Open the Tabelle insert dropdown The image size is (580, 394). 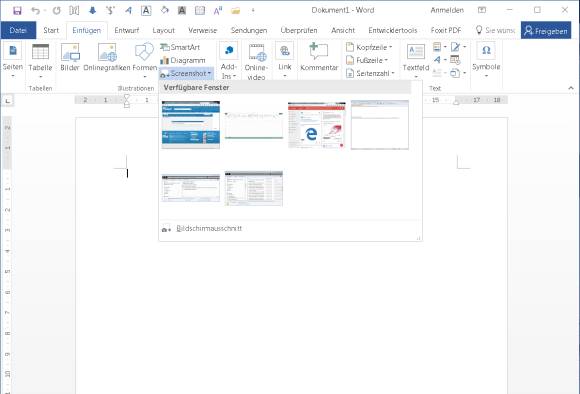[x=40, y=61]
